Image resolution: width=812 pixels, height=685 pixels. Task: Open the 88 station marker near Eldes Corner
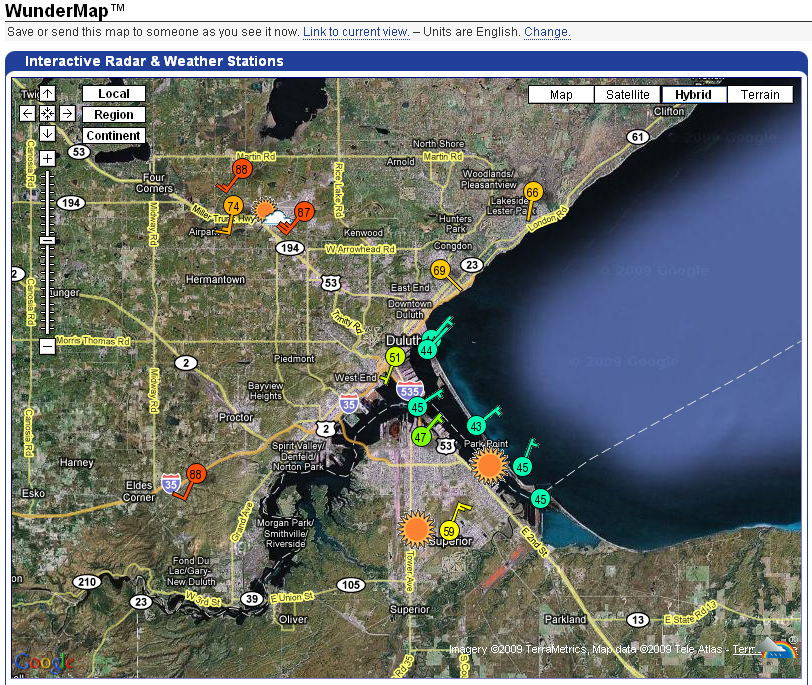195,474
